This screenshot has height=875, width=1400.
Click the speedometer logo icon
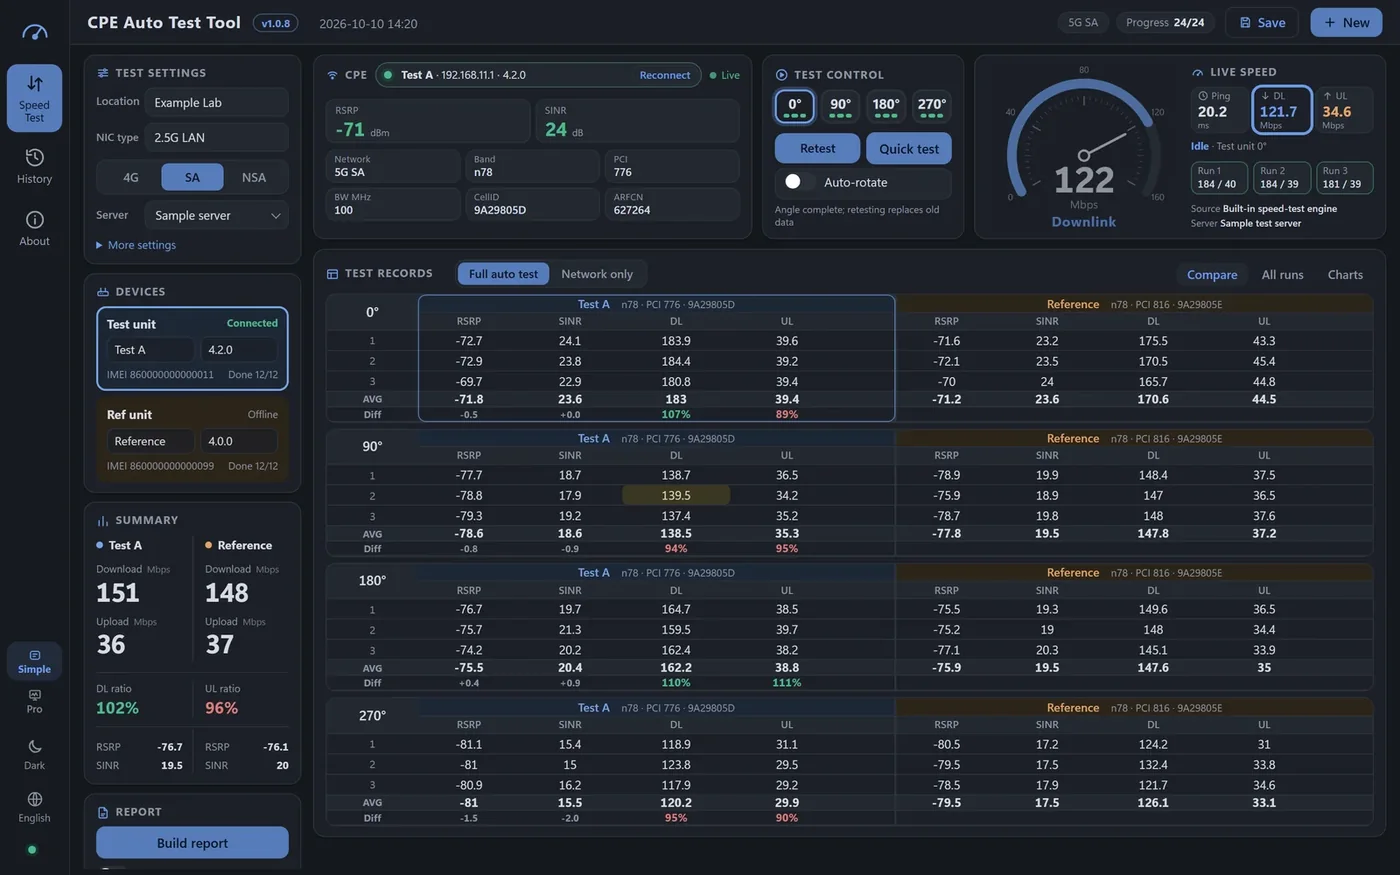[34, 32]
